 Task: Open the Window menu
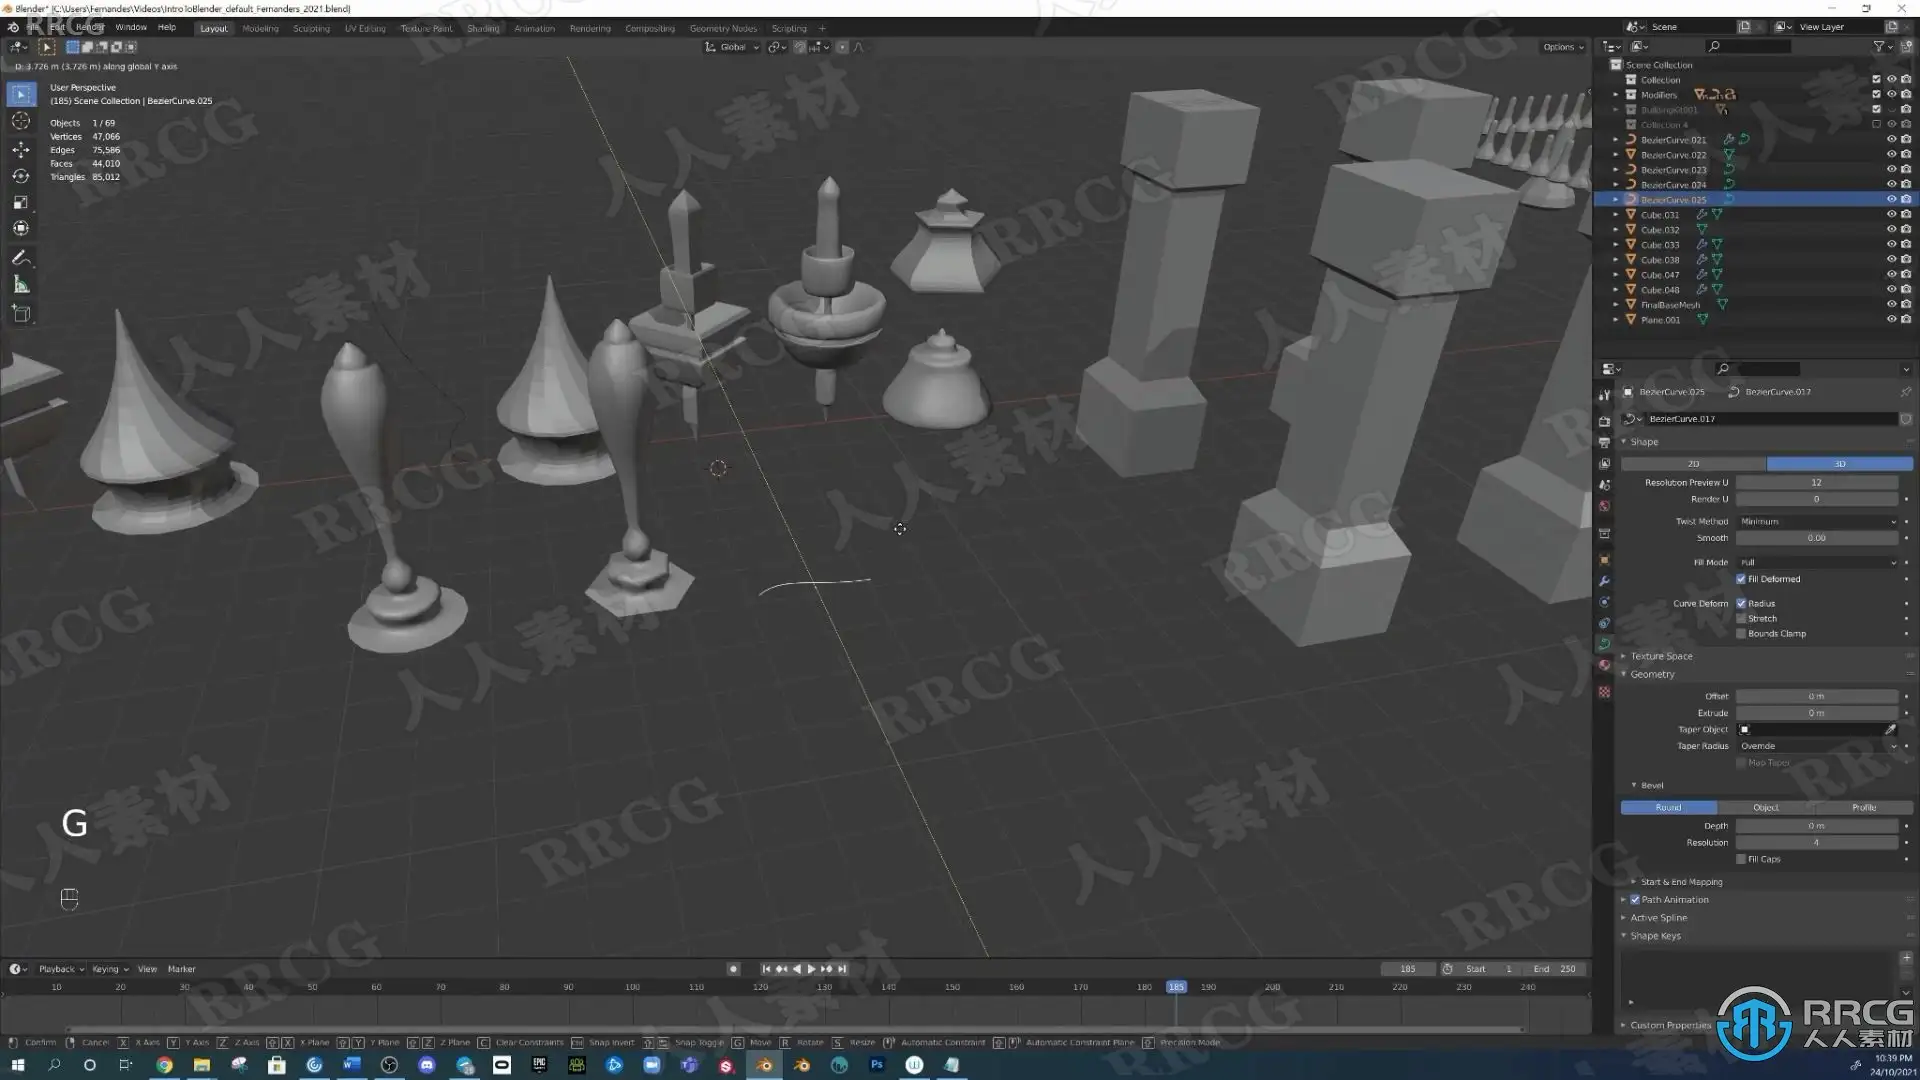130,27
